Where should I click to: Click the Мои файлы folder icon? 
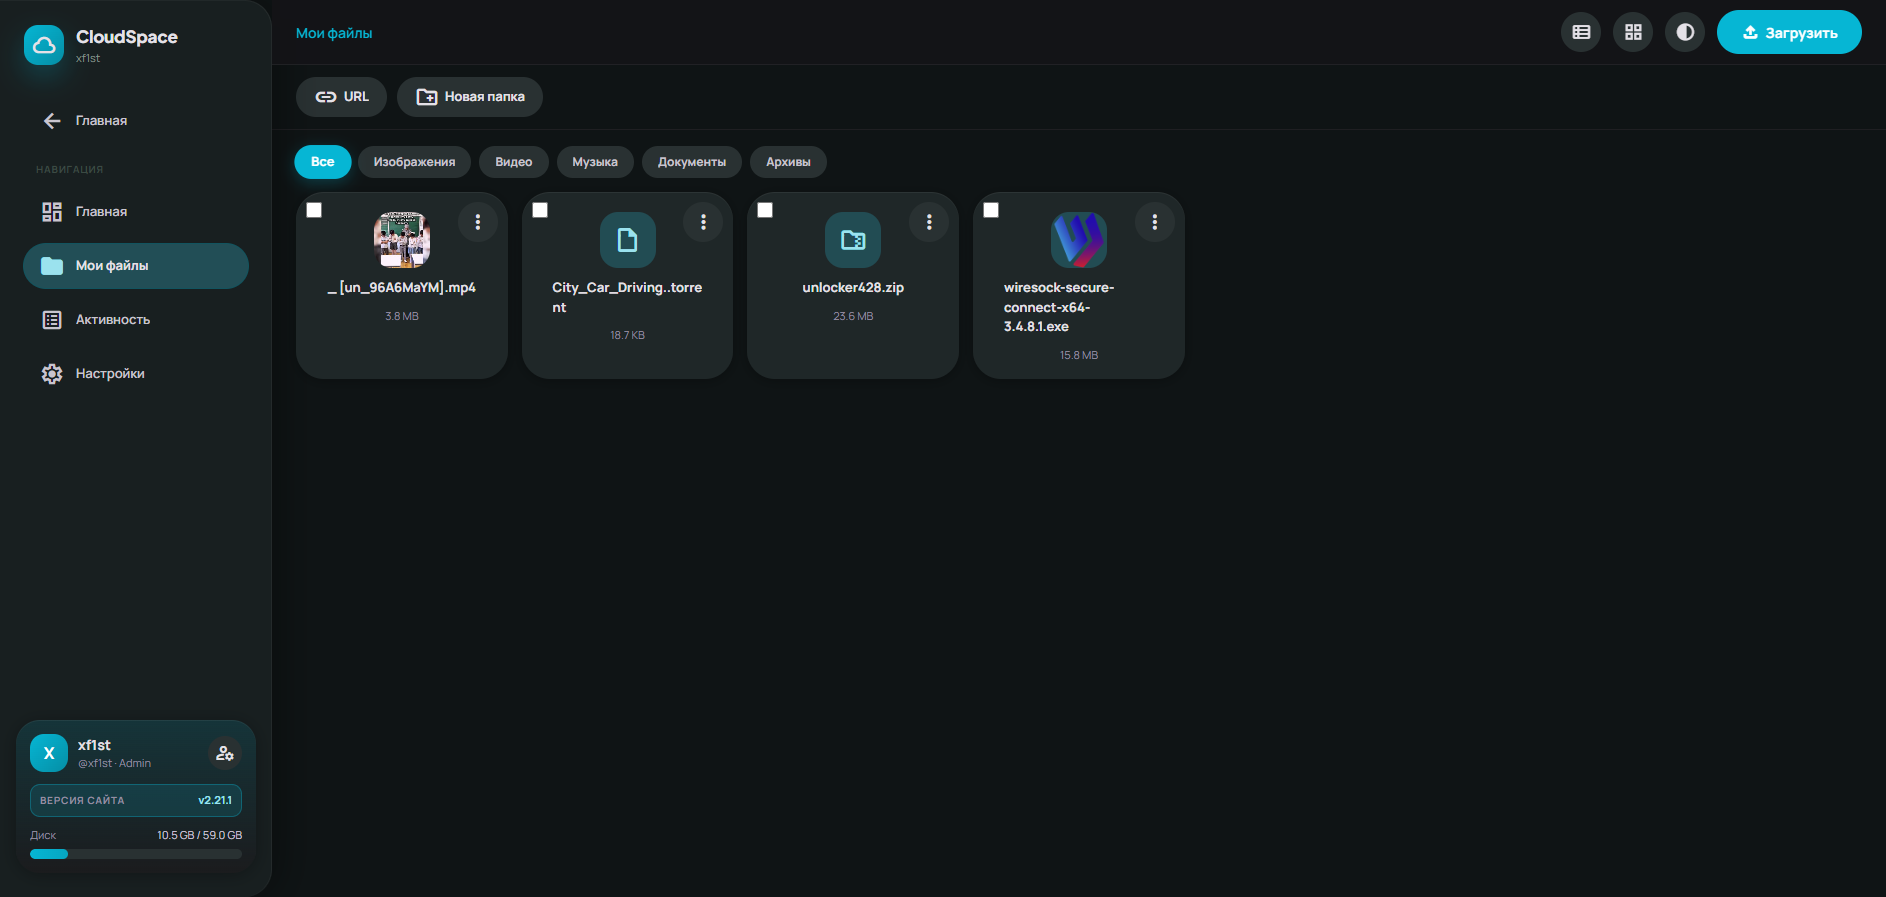click(52, 266)
